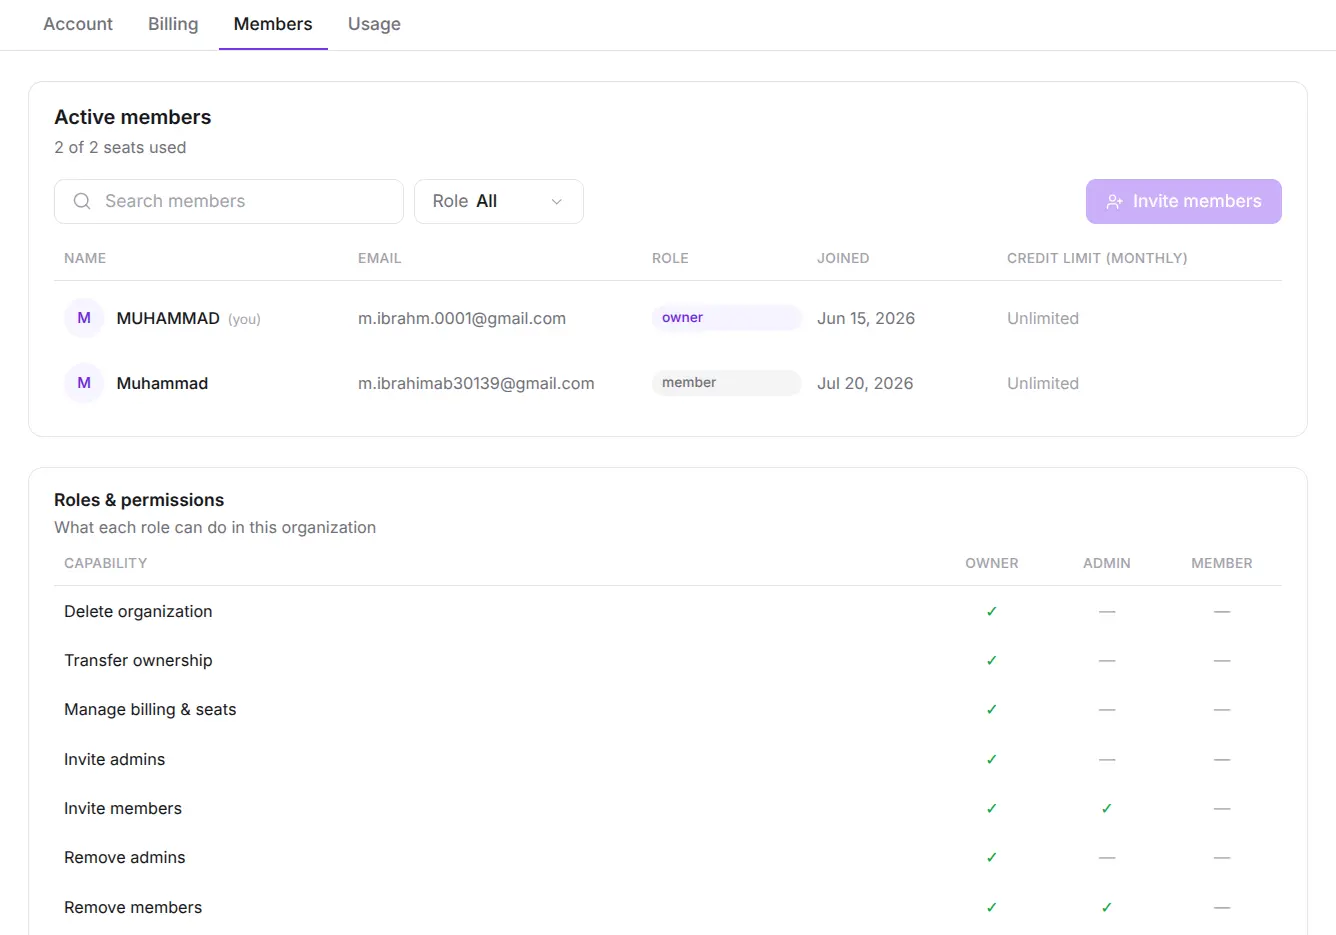Open the Role All dropdown
The width and height of the screenshot is (1336, 935).
[499, 201]
